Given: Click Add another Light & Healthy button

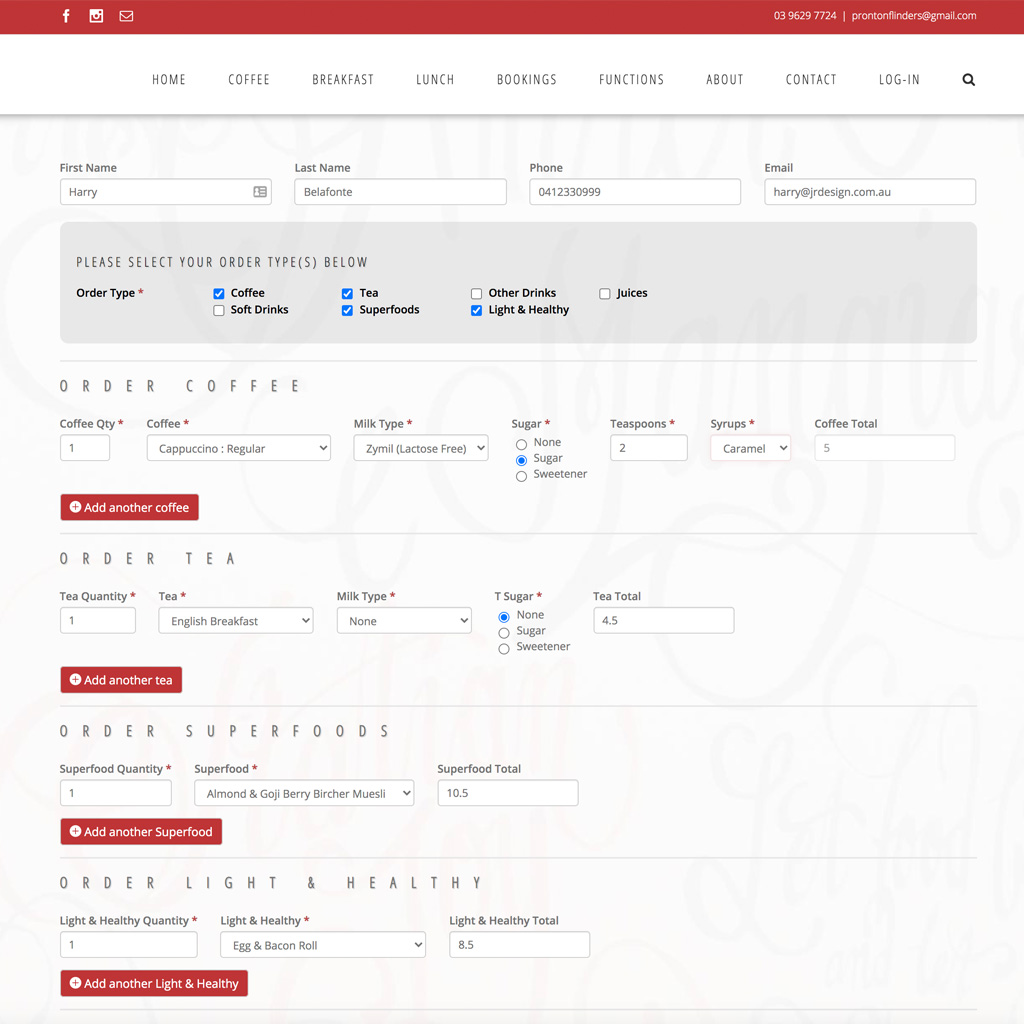Looking at the screenshot, I should pos(154,983).
